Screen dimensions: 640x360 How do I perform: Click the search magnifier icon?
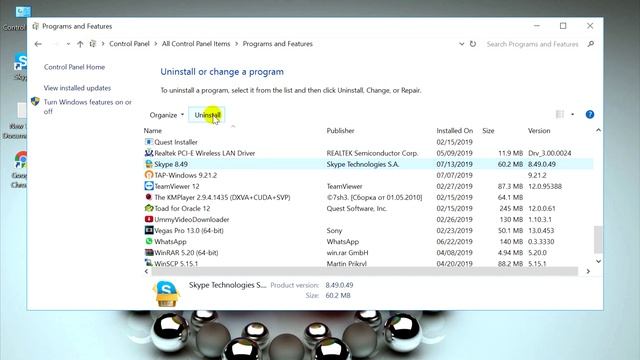pyautogui.click(x=591, y=44)
